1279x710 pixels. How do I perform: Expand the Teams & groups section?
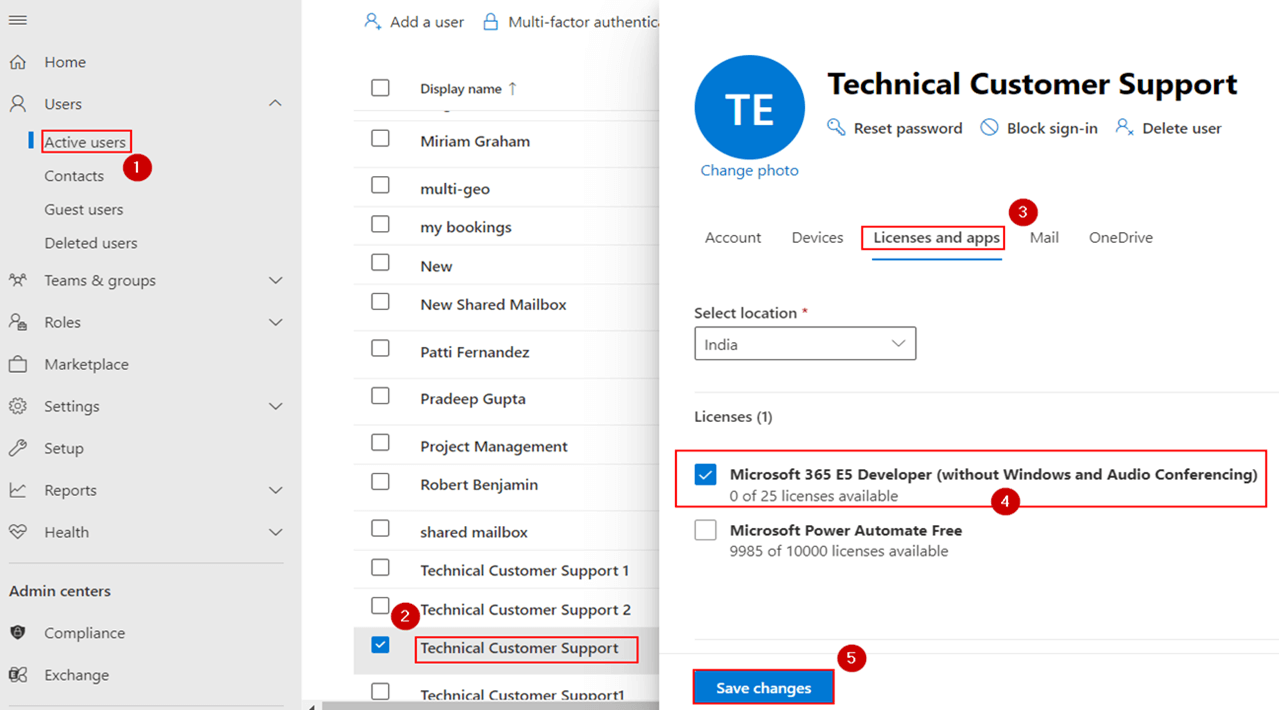coord(275,281)
